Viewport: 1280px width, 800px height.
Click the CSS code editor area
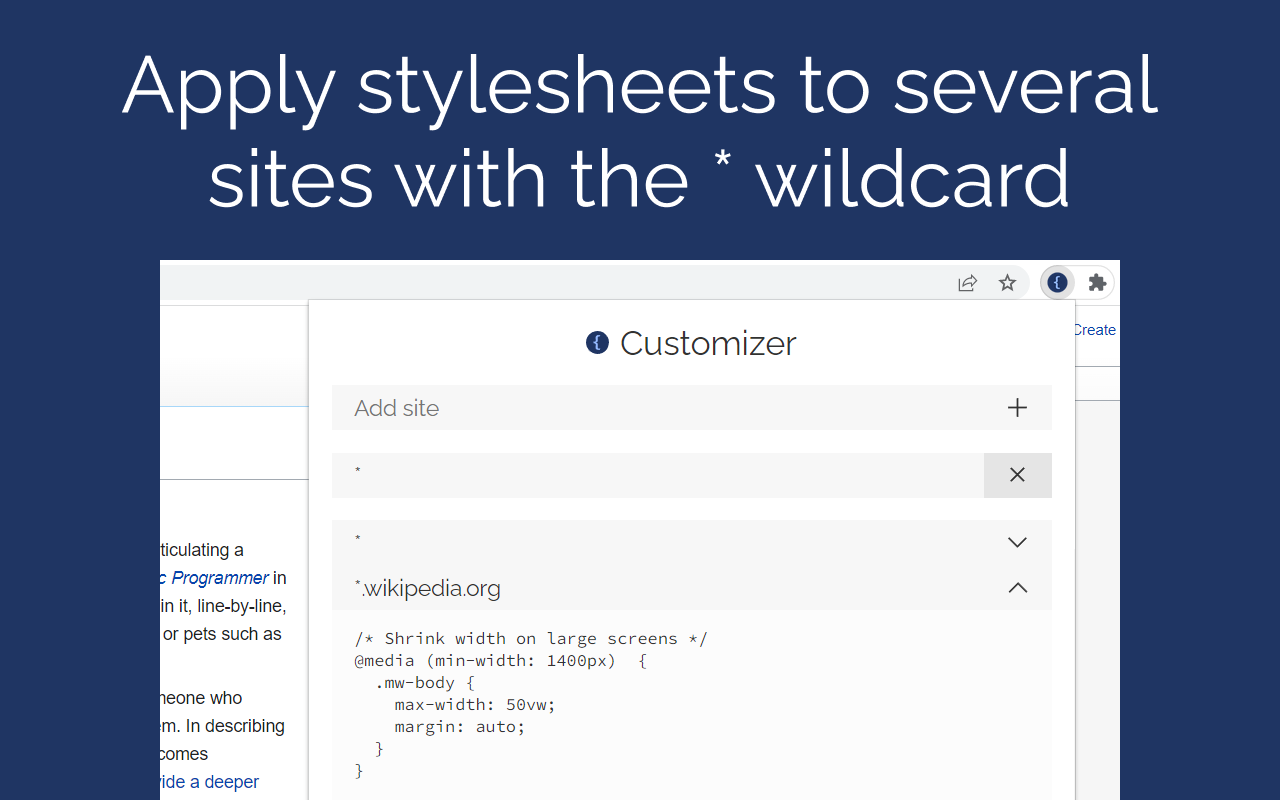tap(692, 705)
